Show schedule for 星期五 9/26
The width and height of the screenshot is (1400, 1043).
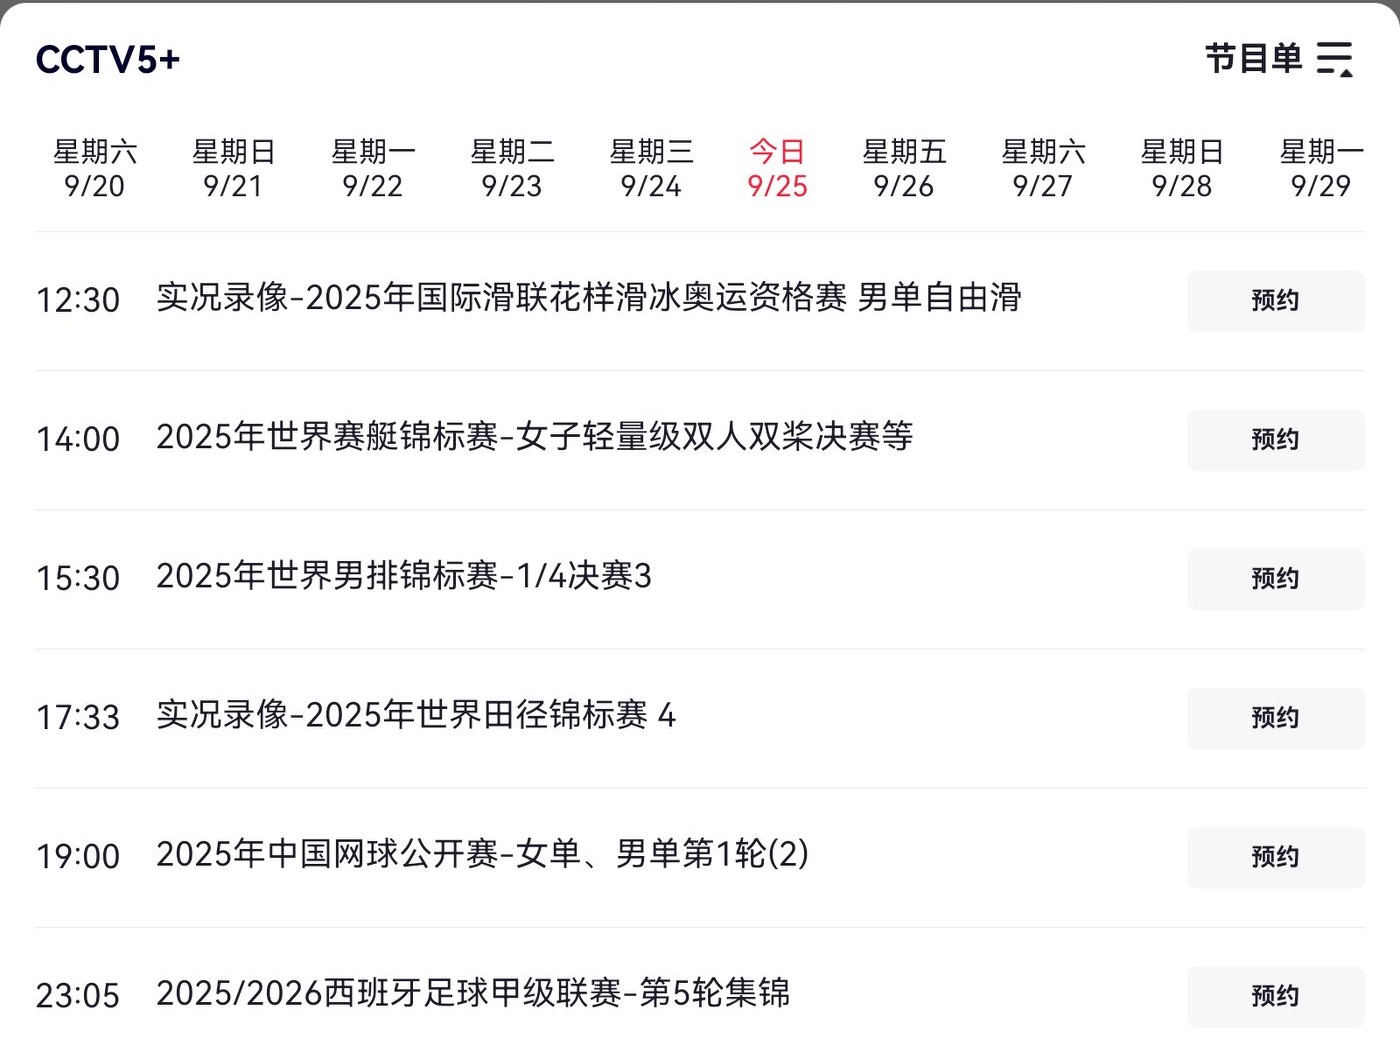tap(903, 169)
